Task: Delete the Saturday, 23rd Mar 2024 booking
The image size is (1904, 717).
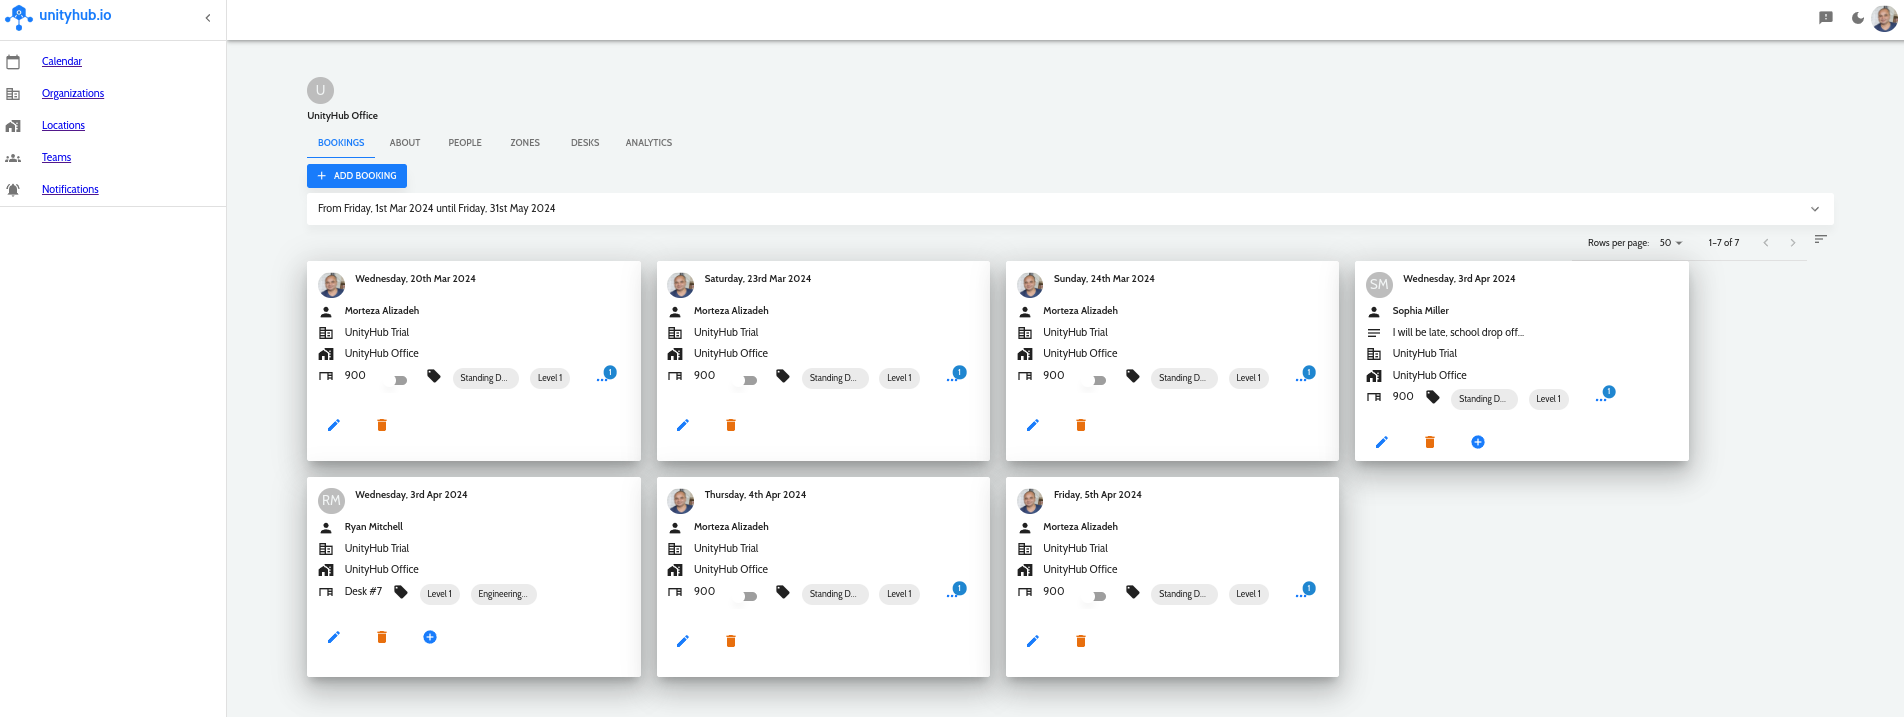Action: (x=731, y=425)
